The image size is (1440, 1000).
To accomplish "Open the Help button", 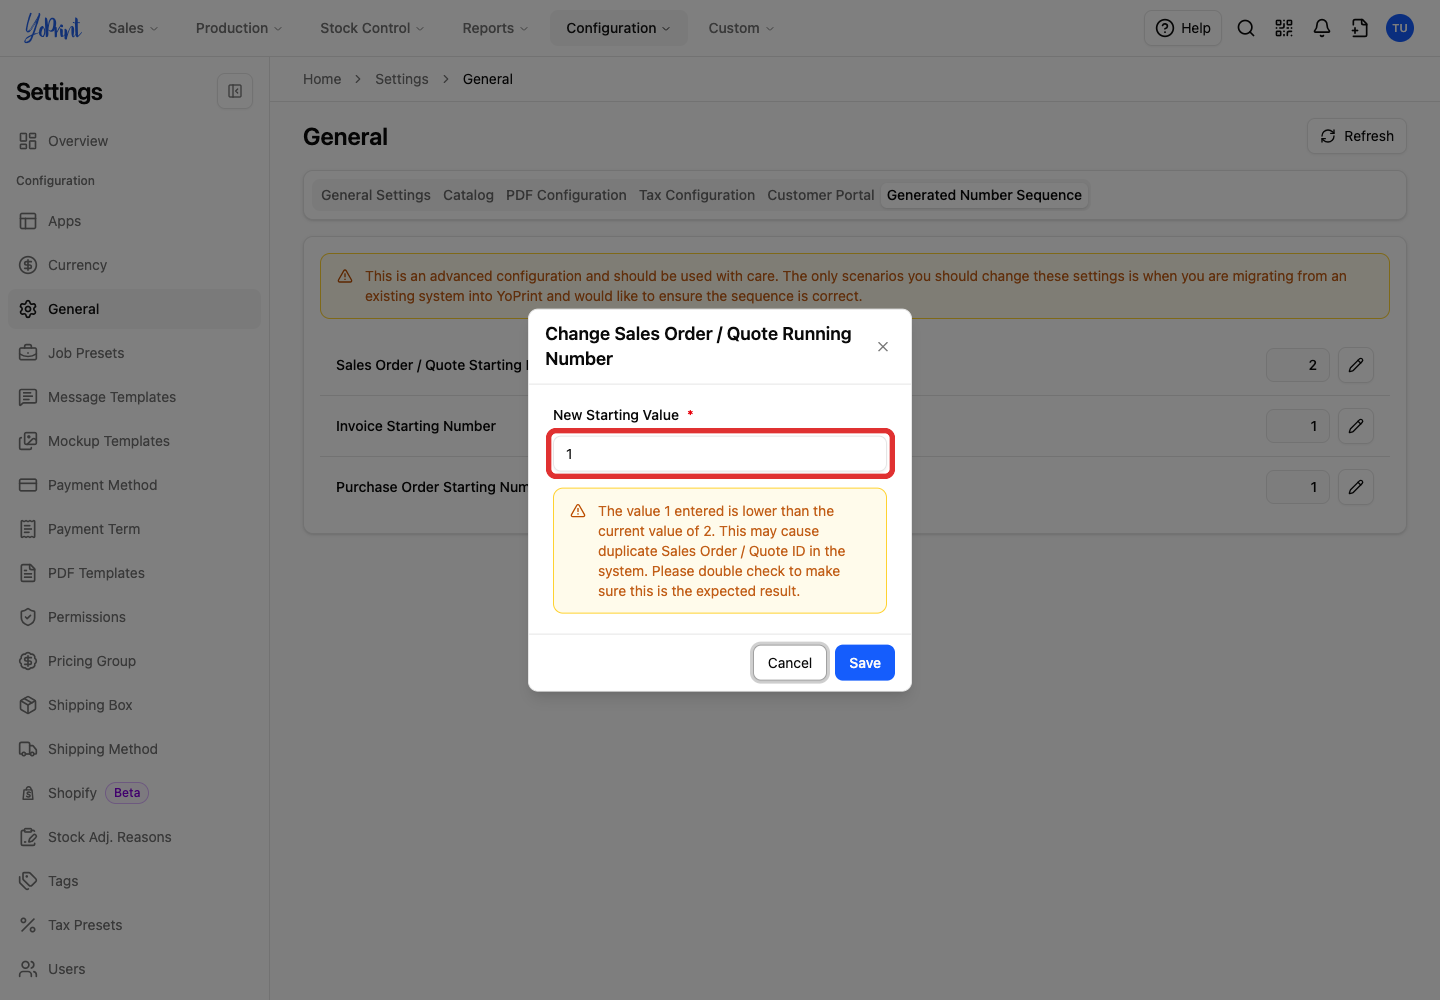I will click(1183, 28).
